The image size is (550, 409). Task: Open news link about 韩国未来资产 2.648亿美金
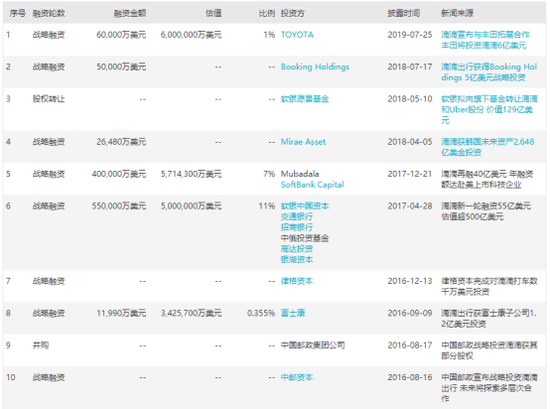pos(488,147)
